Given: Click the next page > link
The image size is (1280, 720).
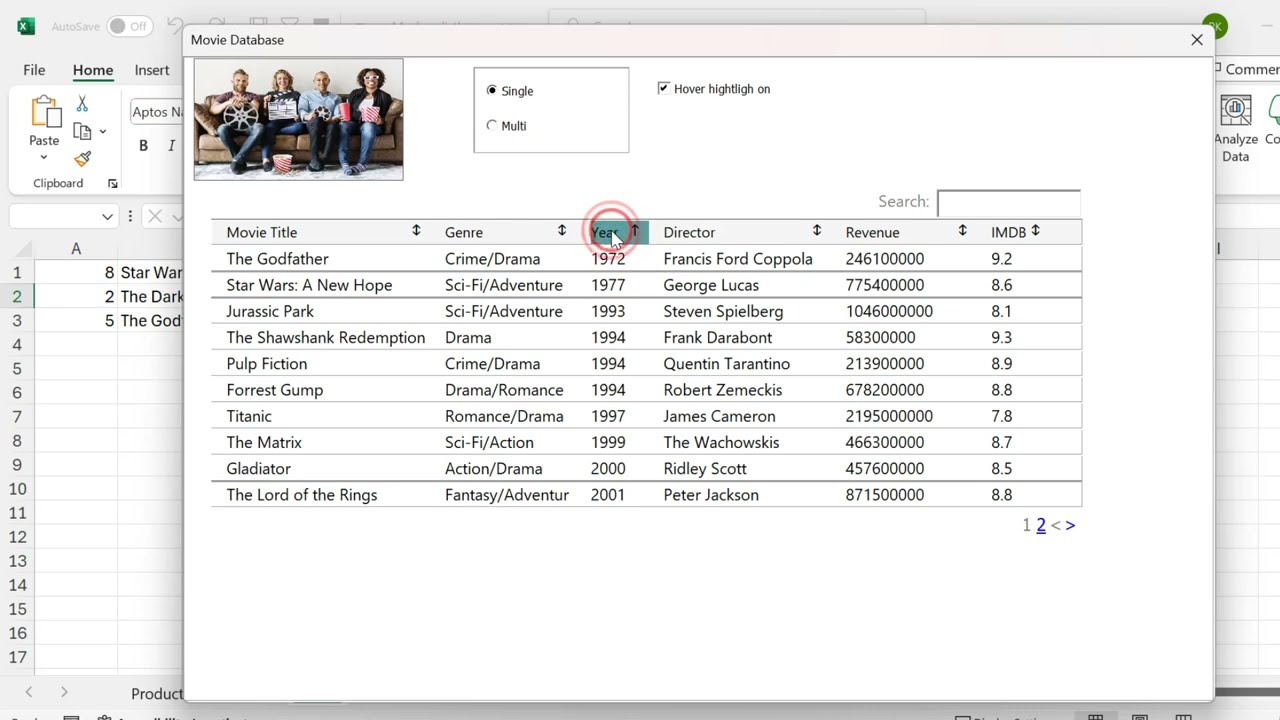Looking at the screenshot, I should 1070,525.
